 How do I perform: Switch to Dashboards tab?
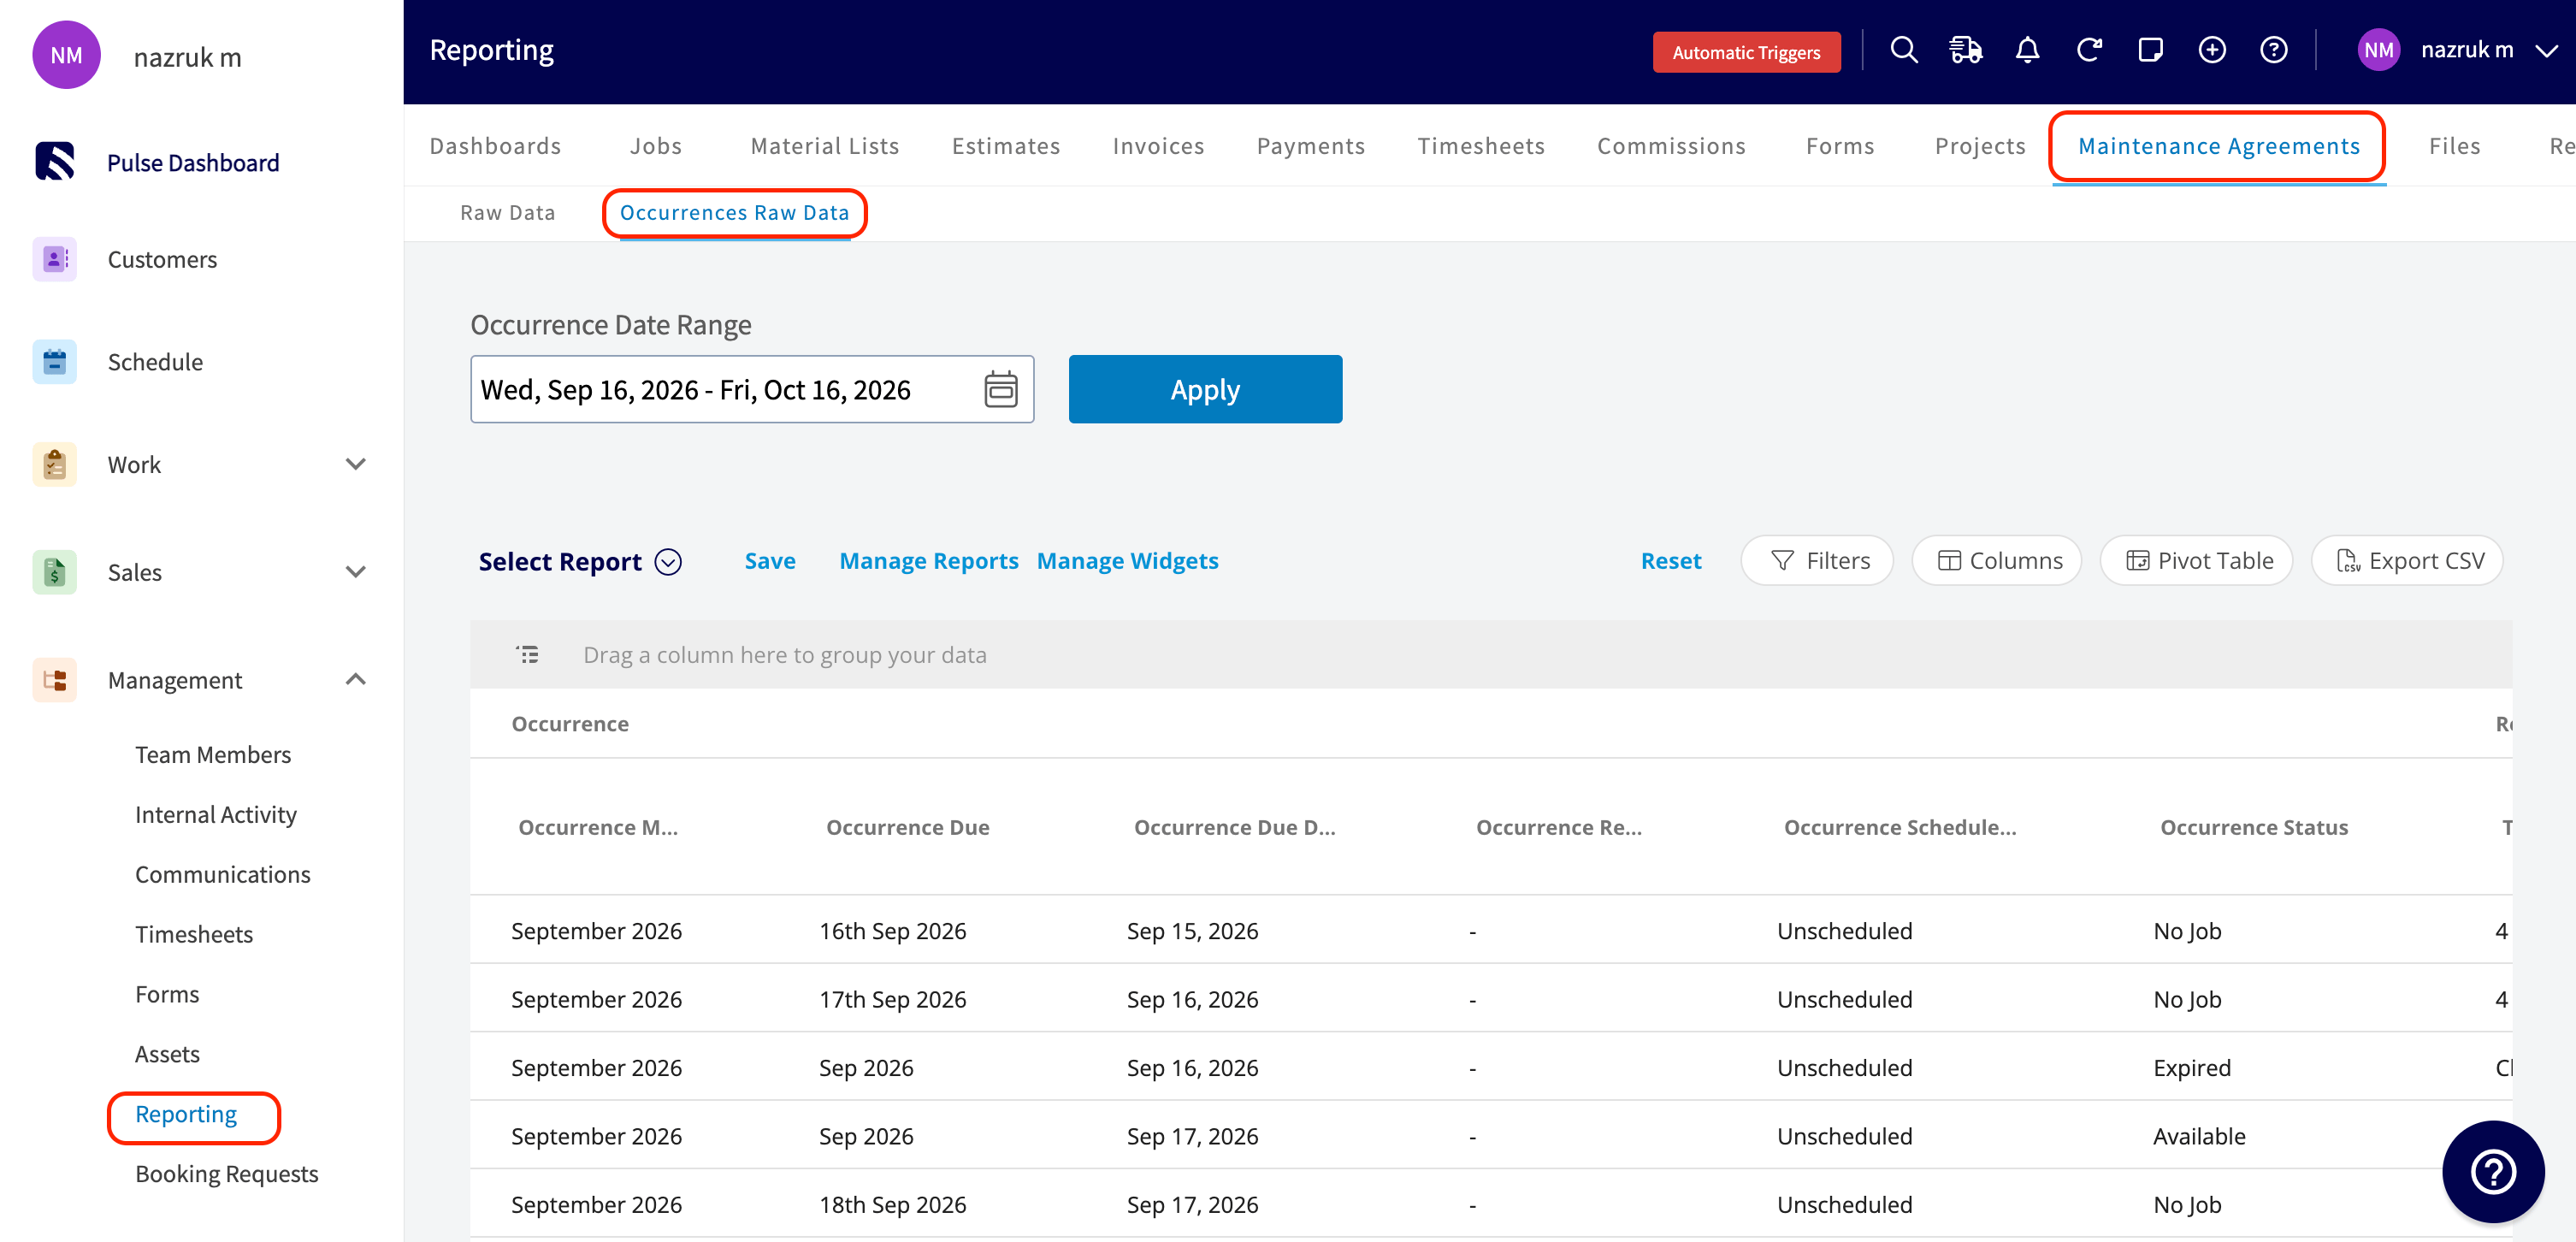point(495,146)
